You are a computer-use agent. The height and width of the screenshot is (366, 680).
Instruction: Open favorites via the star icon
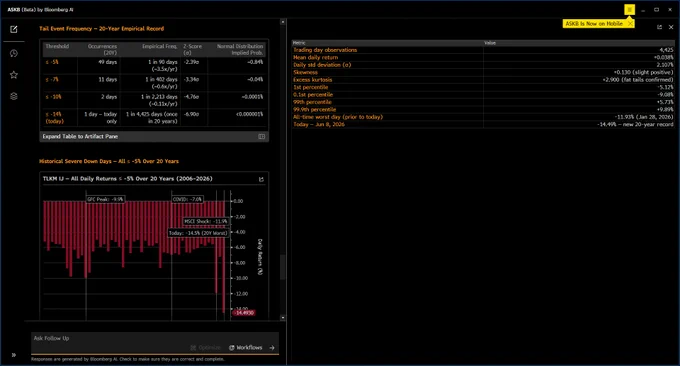[14, 75]
